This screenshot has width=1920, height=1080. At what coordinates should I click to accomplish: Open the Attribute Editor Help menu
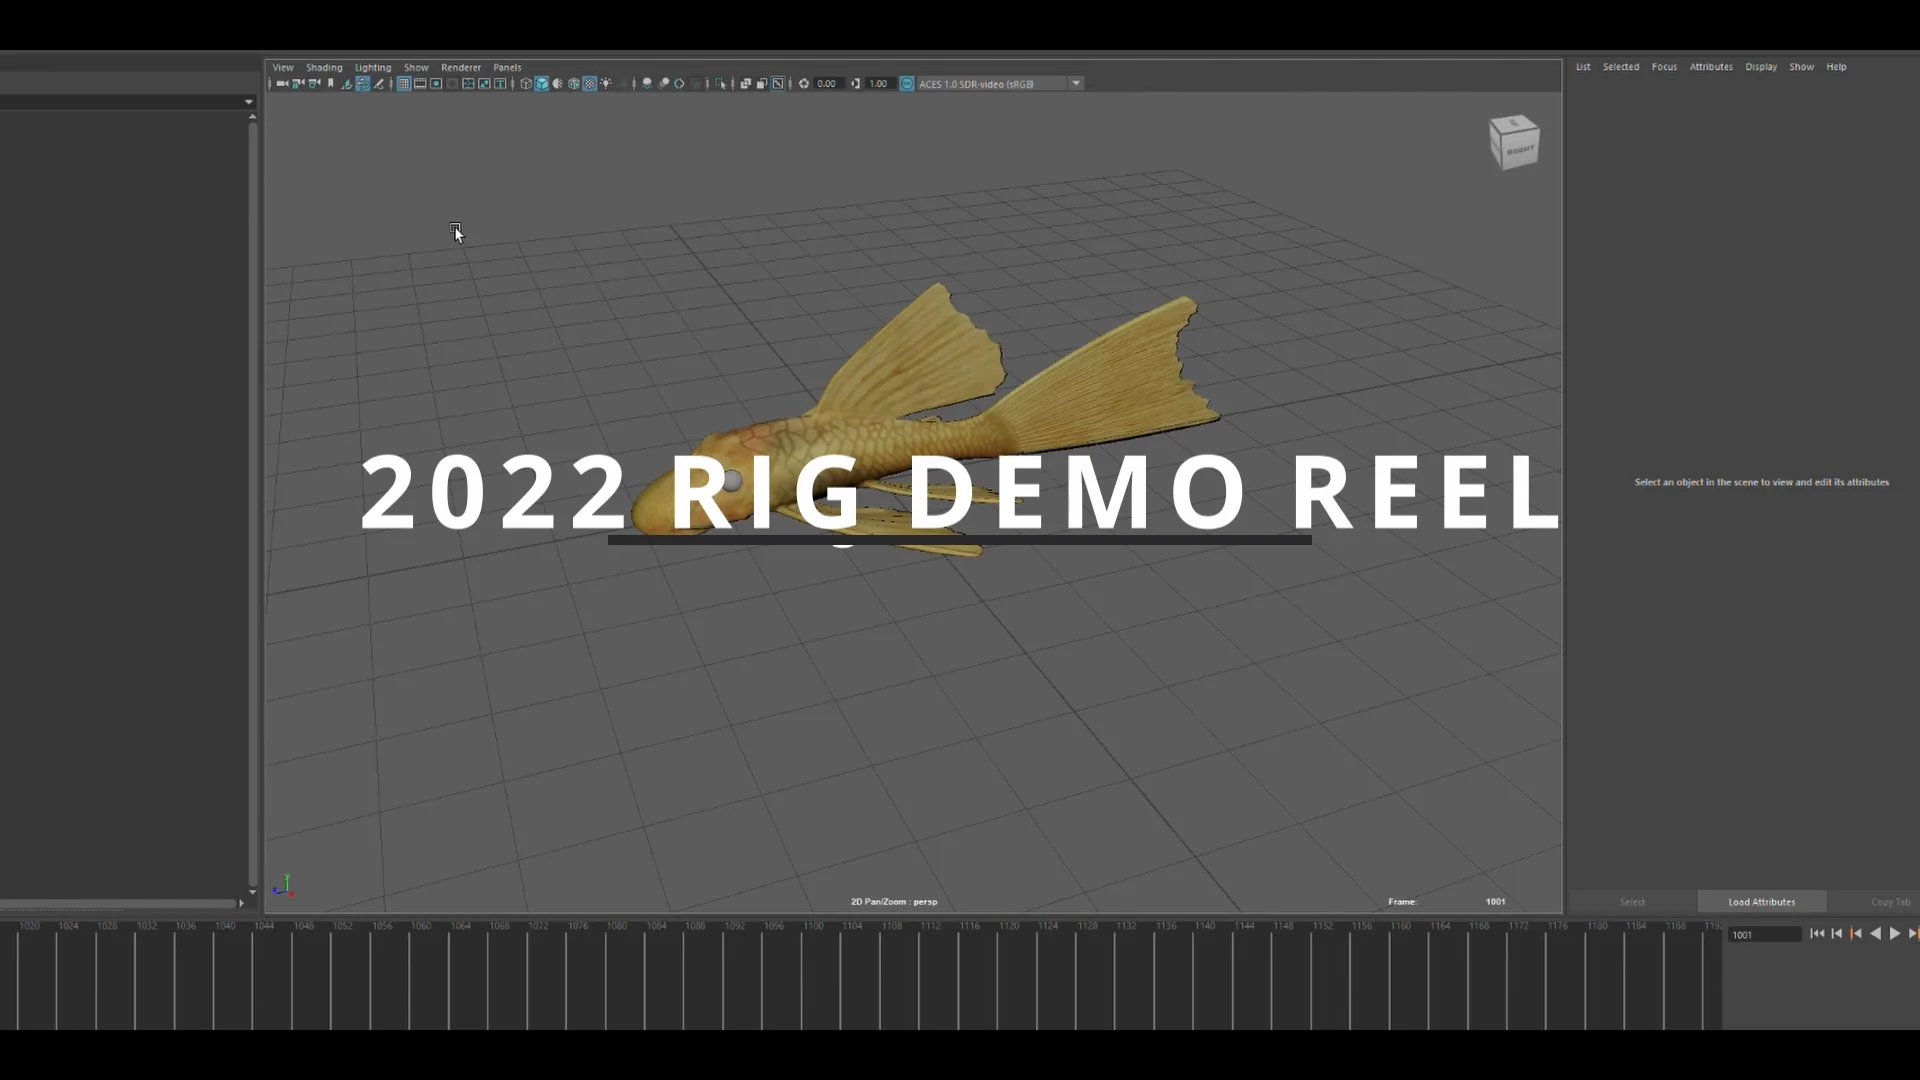[1836, 67]
